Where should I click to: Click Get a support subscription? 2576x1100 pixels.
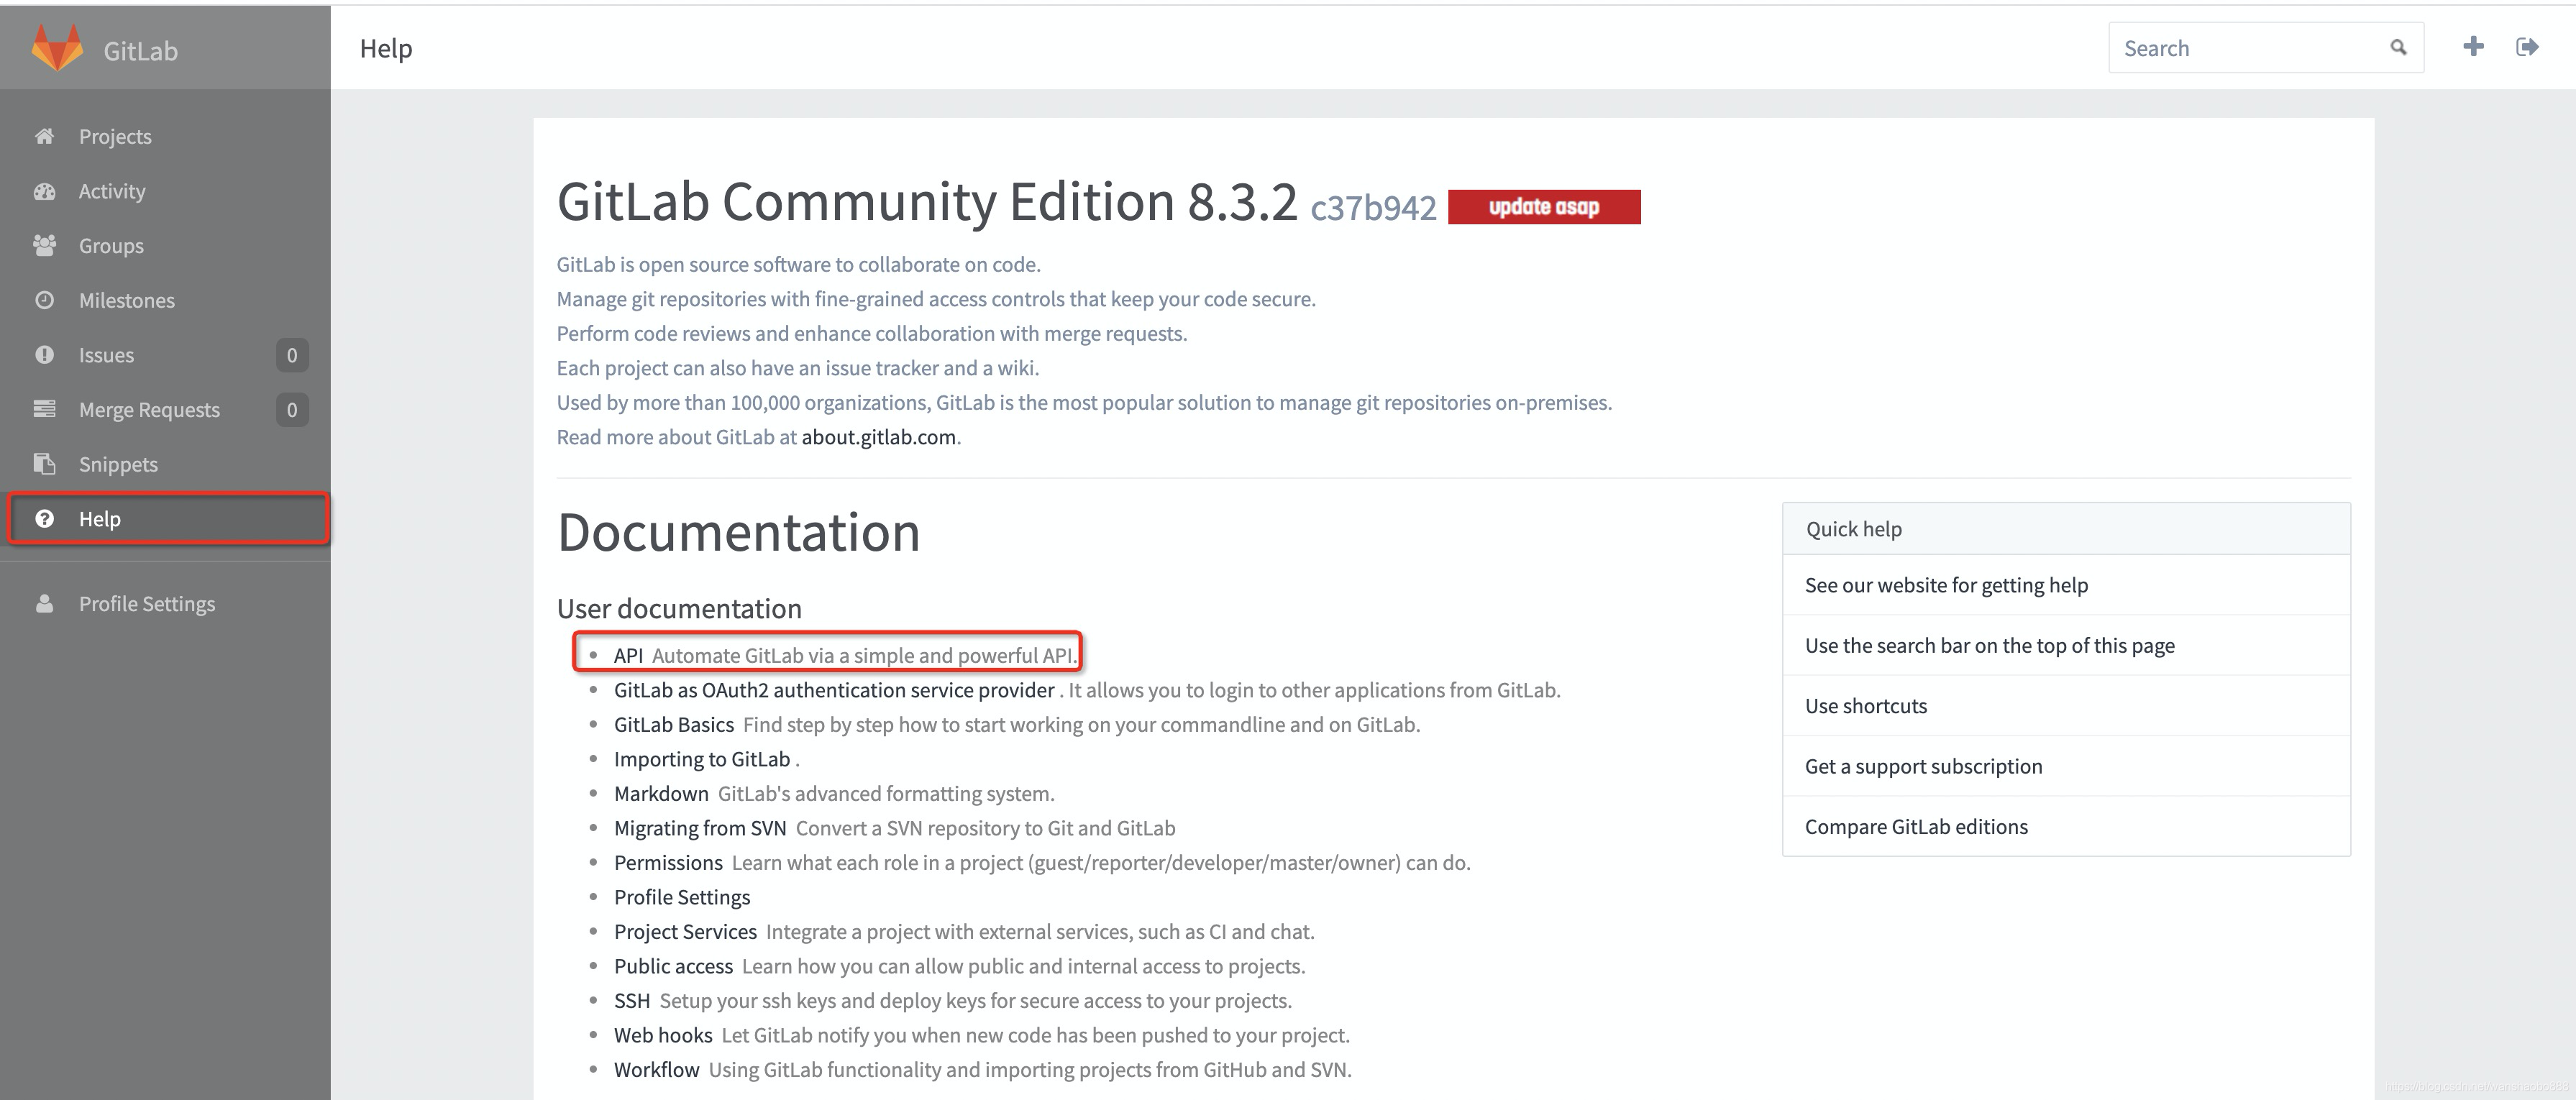coord(2066,766)
